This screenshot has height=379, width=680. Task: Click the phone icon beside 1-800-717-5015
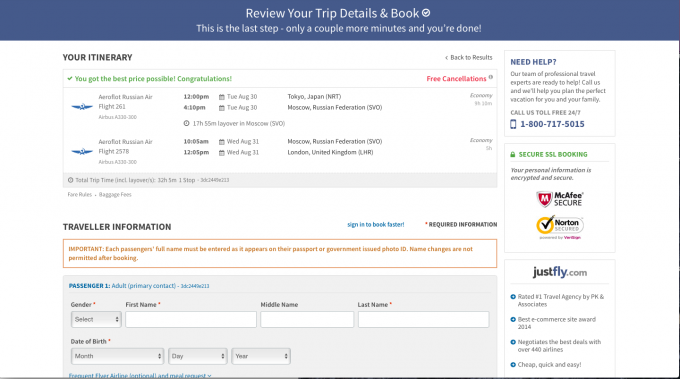pos(513,124)
